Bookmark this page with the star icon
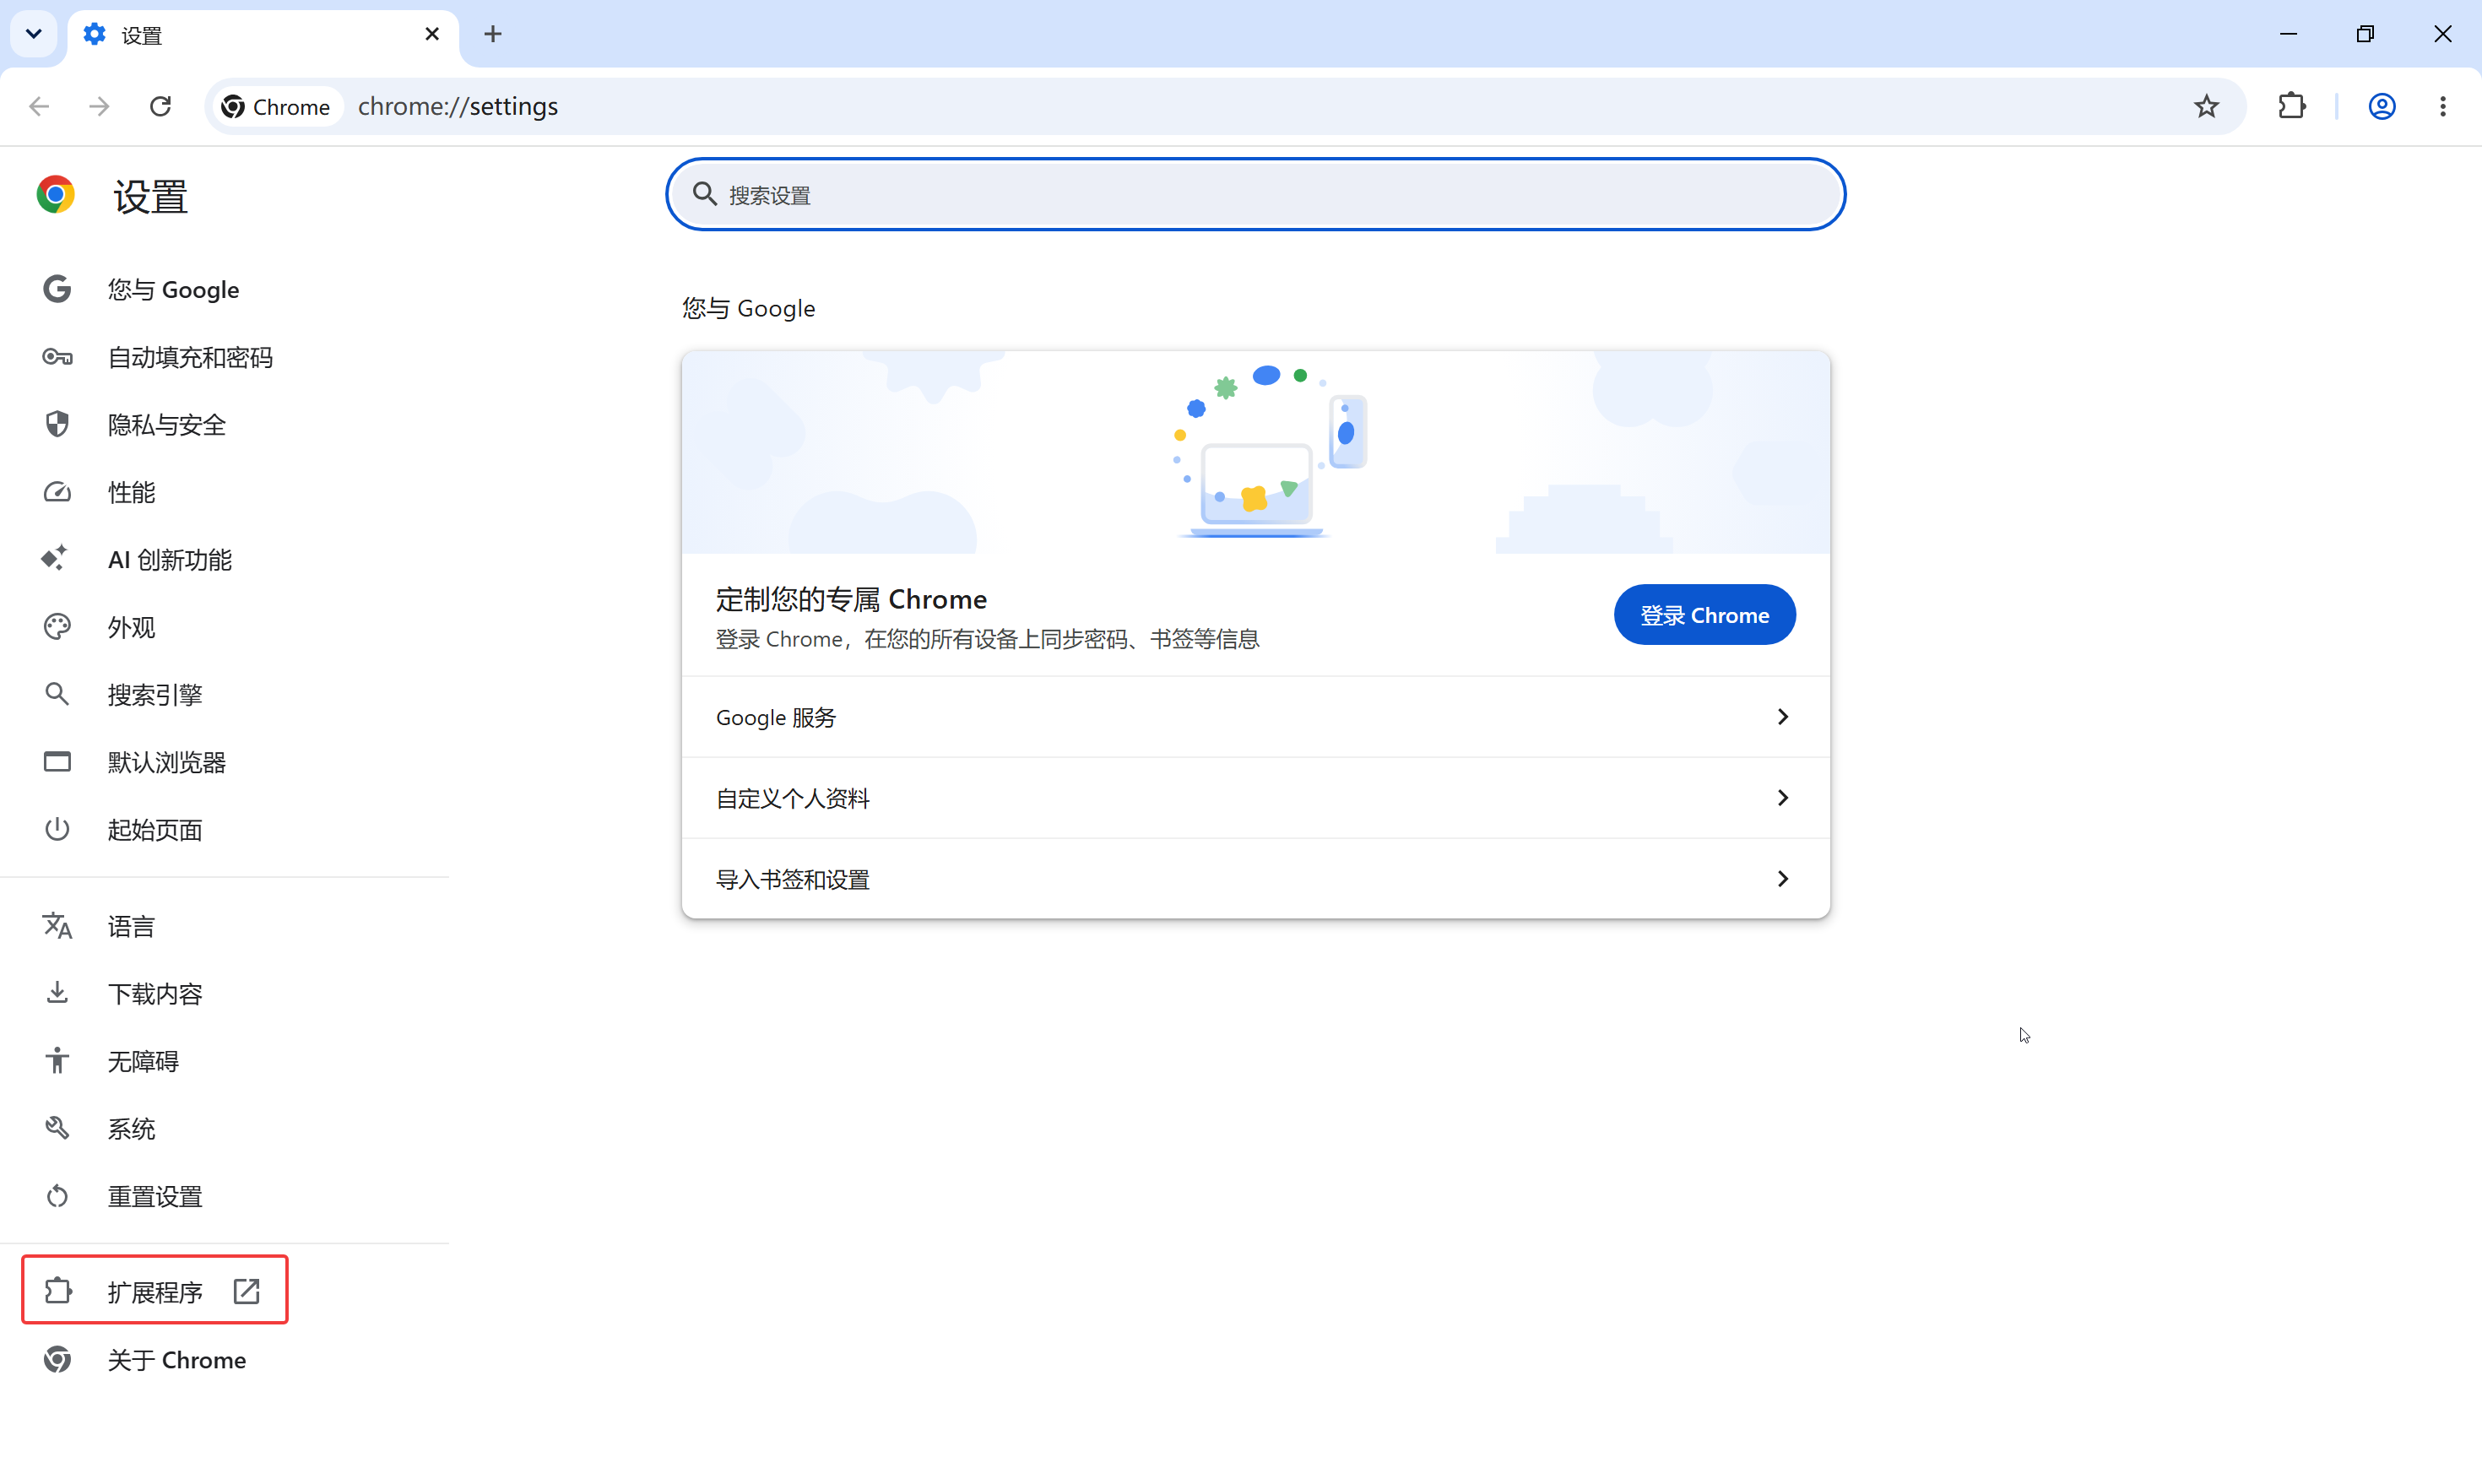 click(x=2206, y=106)
